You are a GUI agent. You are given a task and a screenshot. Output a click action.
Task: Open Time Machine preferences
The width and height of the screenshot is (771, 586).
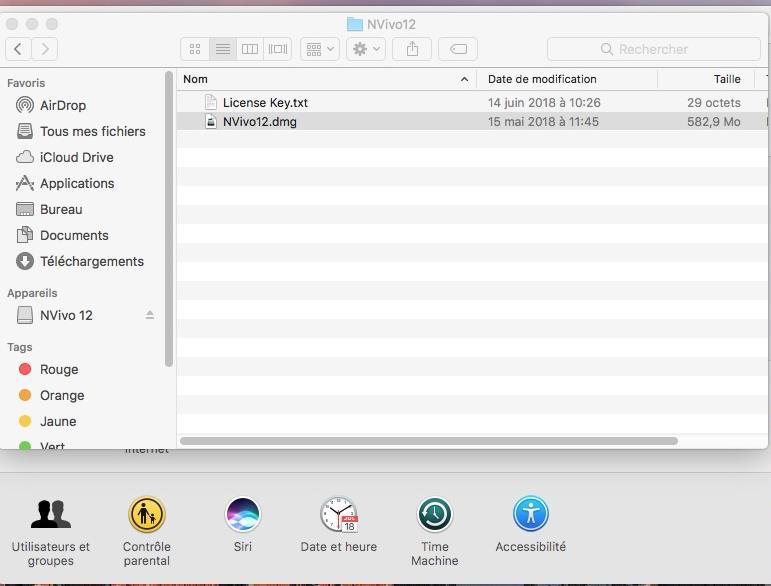click(434, 529)
